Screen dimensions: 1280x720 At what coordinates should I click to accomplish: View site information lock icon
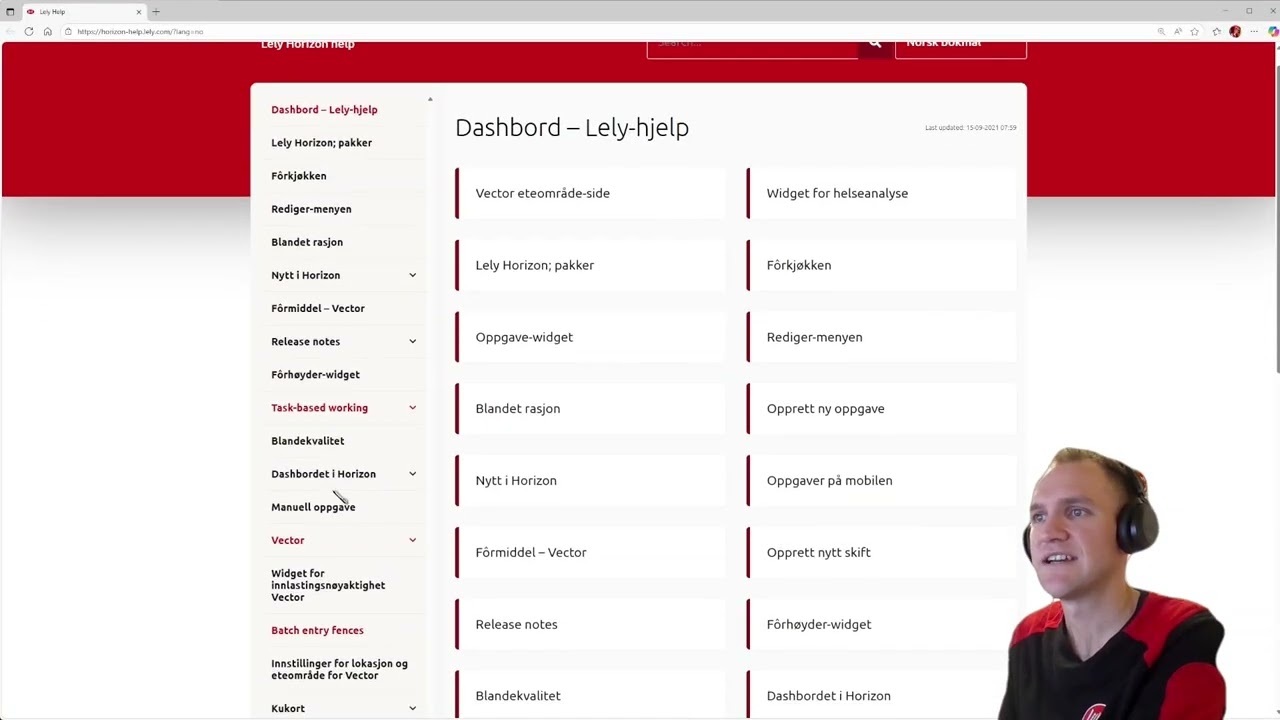pos(68,31)
